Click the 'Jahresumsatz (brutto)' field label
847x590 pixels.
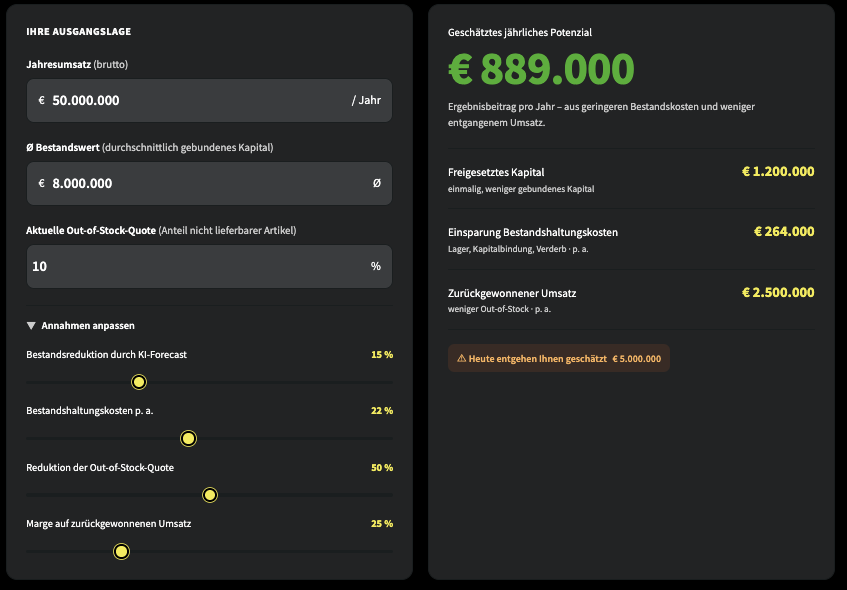(77, 65)
